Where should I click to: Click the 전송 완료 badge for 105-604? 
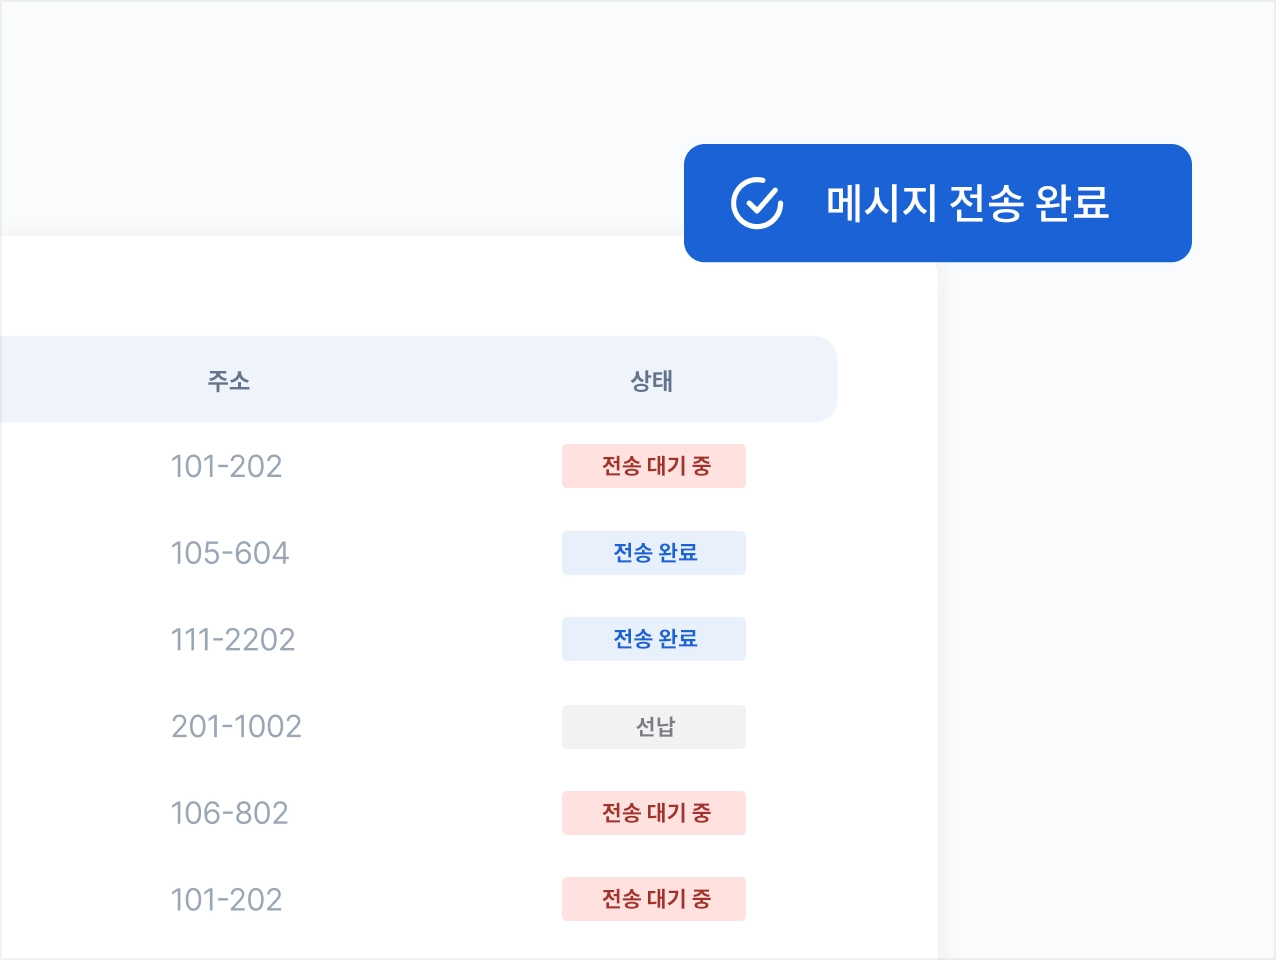[x=654, y=553]
